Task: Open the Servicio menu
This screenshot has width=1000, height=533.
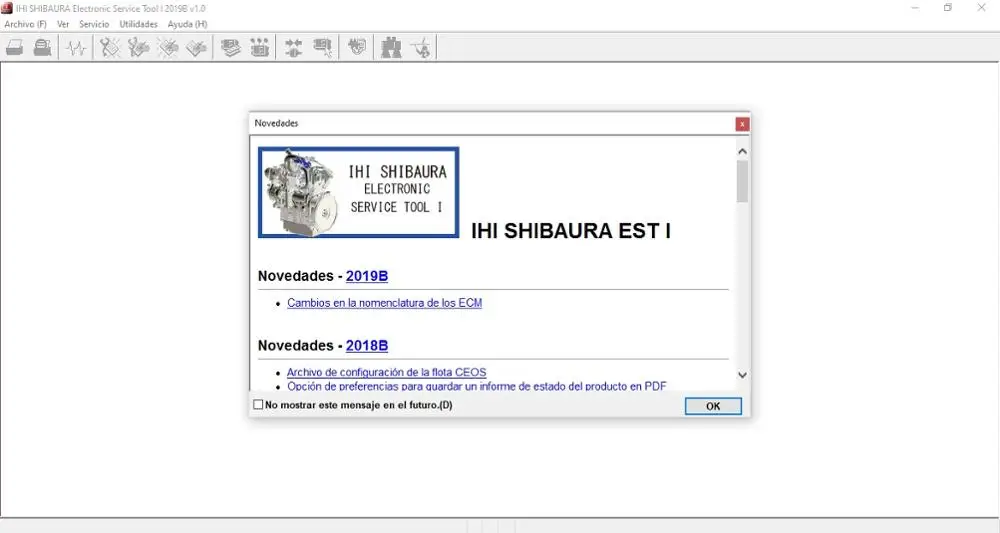Action: [94, 24]
